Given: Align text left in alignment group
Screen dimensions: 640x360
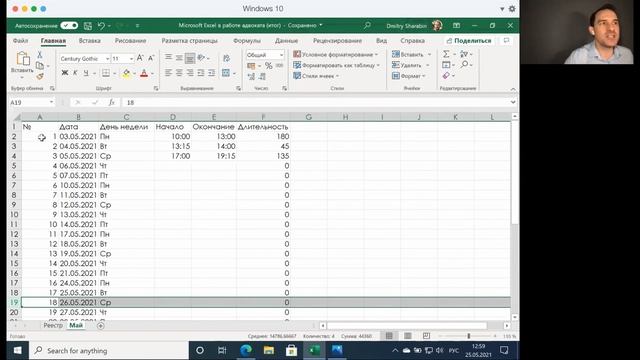Looking at the screenshot, I should pos(168,73).
